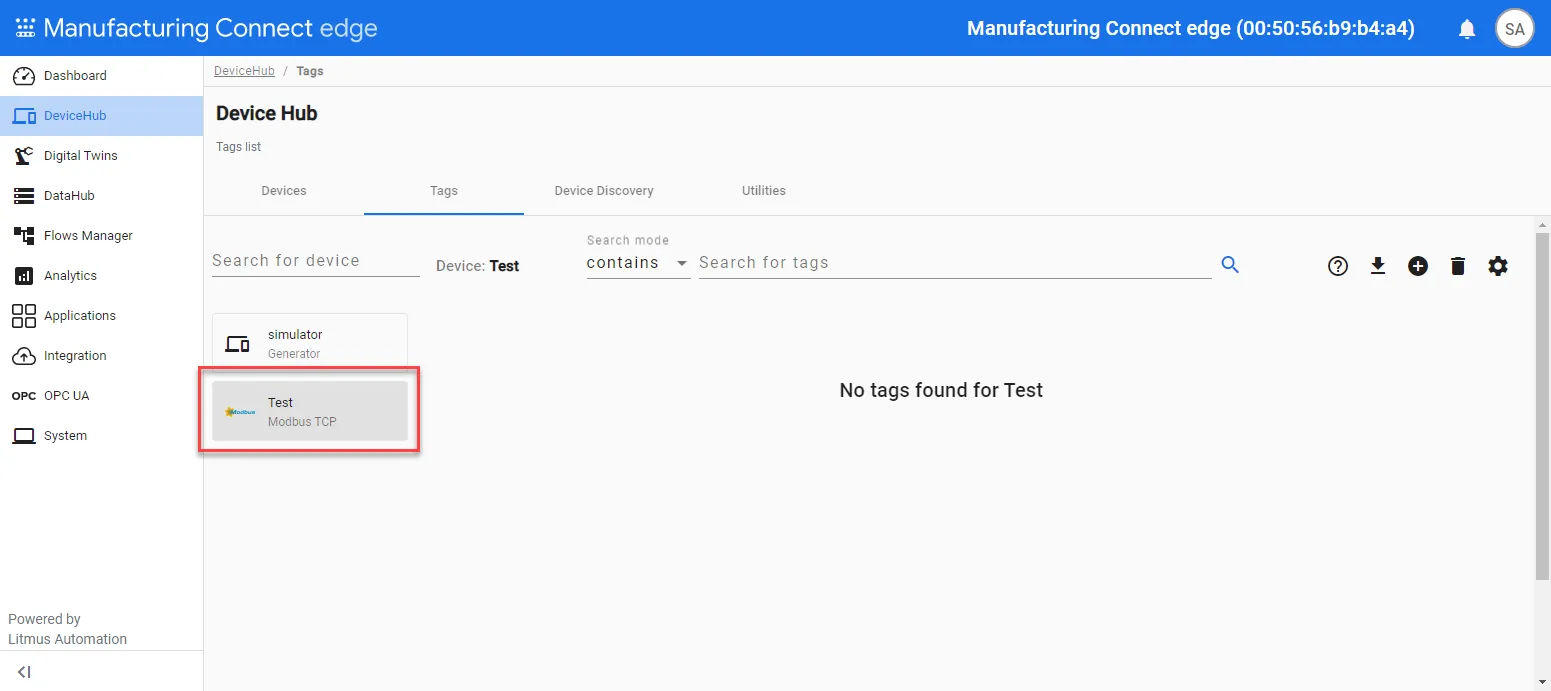Click the download tags icon
This screenshot has height=691, width=1551.
click(1378, 266)
